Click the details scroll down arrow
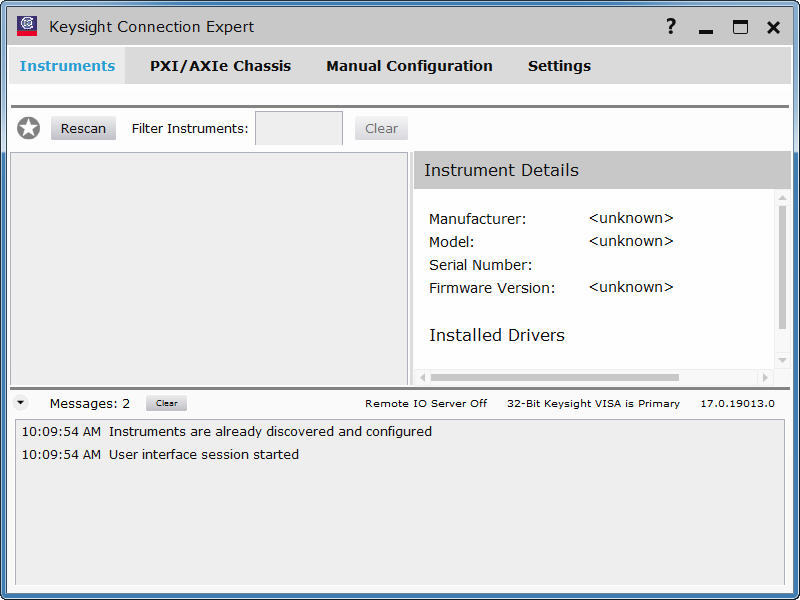 pyautogui.click(x=783, y=360)
